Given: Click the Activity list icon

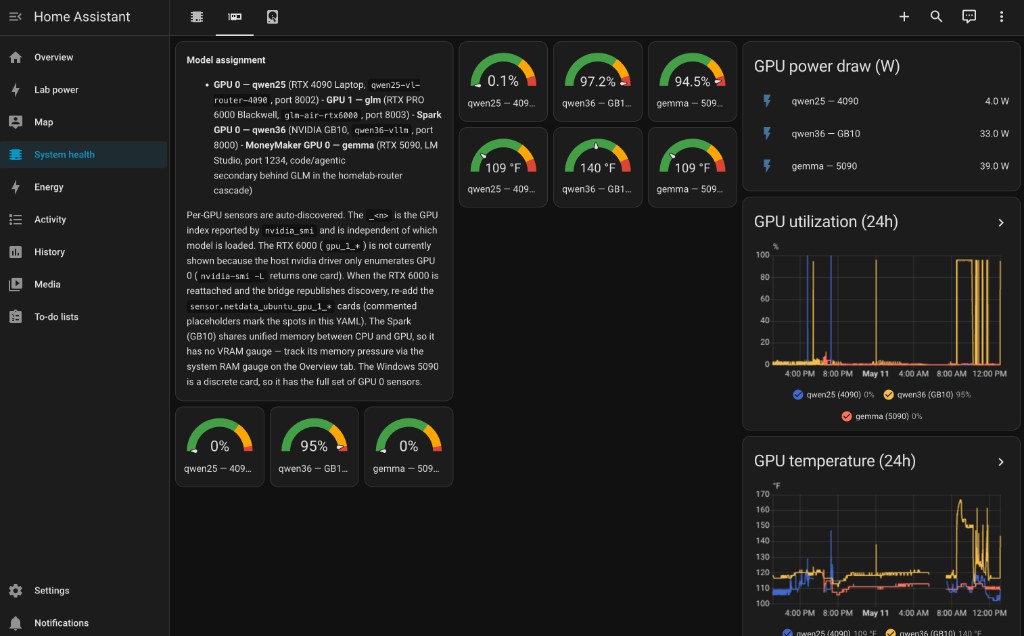Looking at the screenshot, I should point(16,219).
